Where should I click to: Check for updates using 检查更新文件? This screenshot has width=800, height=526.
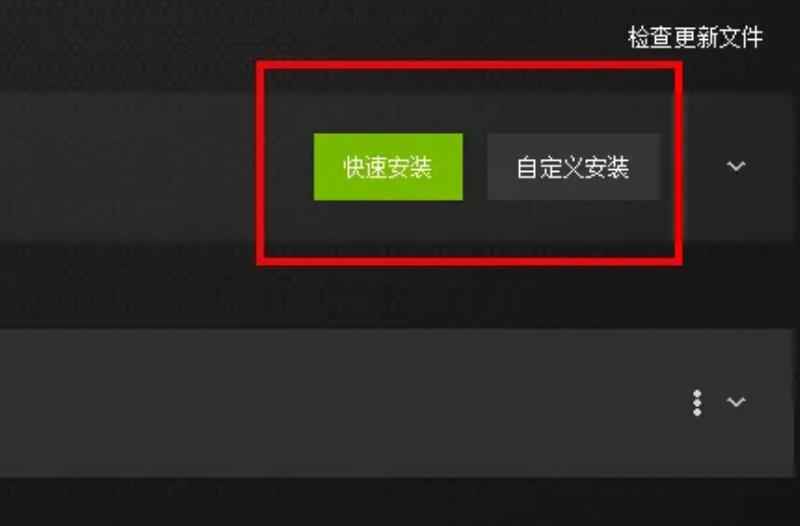click(695, 38)
